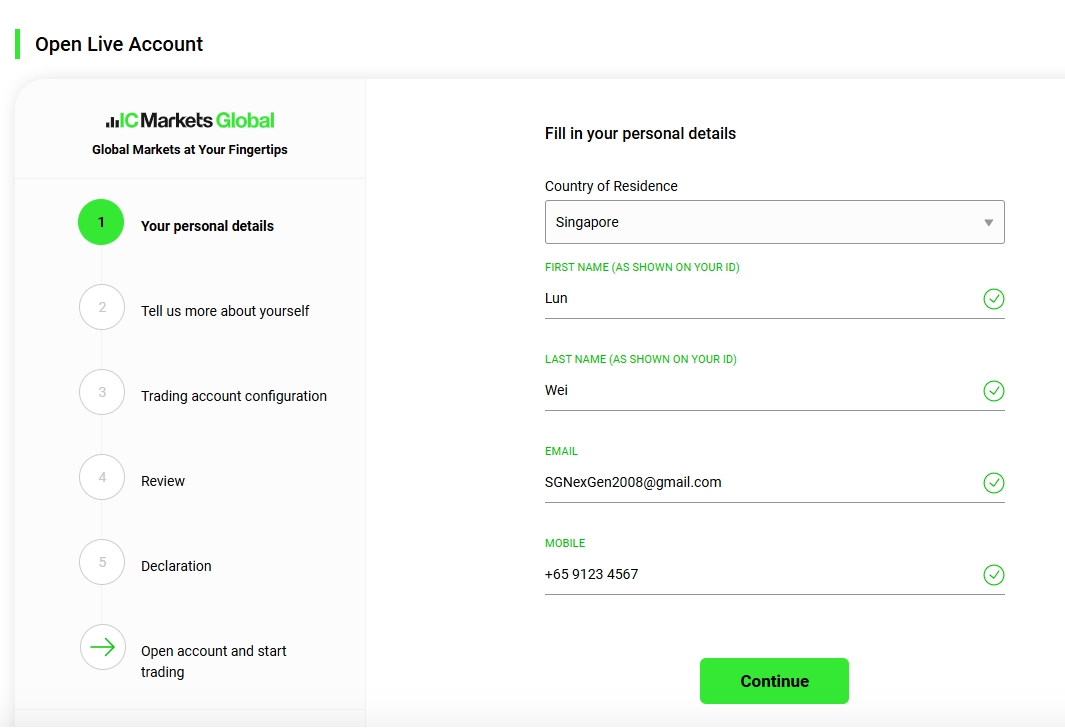Viewport: 1065px width, 728px height.
Task: Click the Mobile validation checkmark
Action: click(x=994, y=575)
